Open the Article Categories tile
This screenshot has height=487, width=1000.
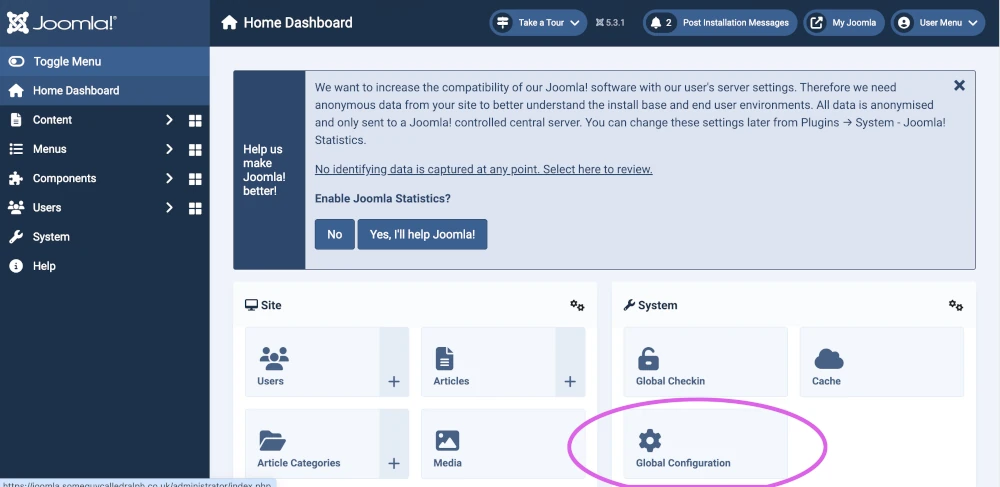pos(312,444)
